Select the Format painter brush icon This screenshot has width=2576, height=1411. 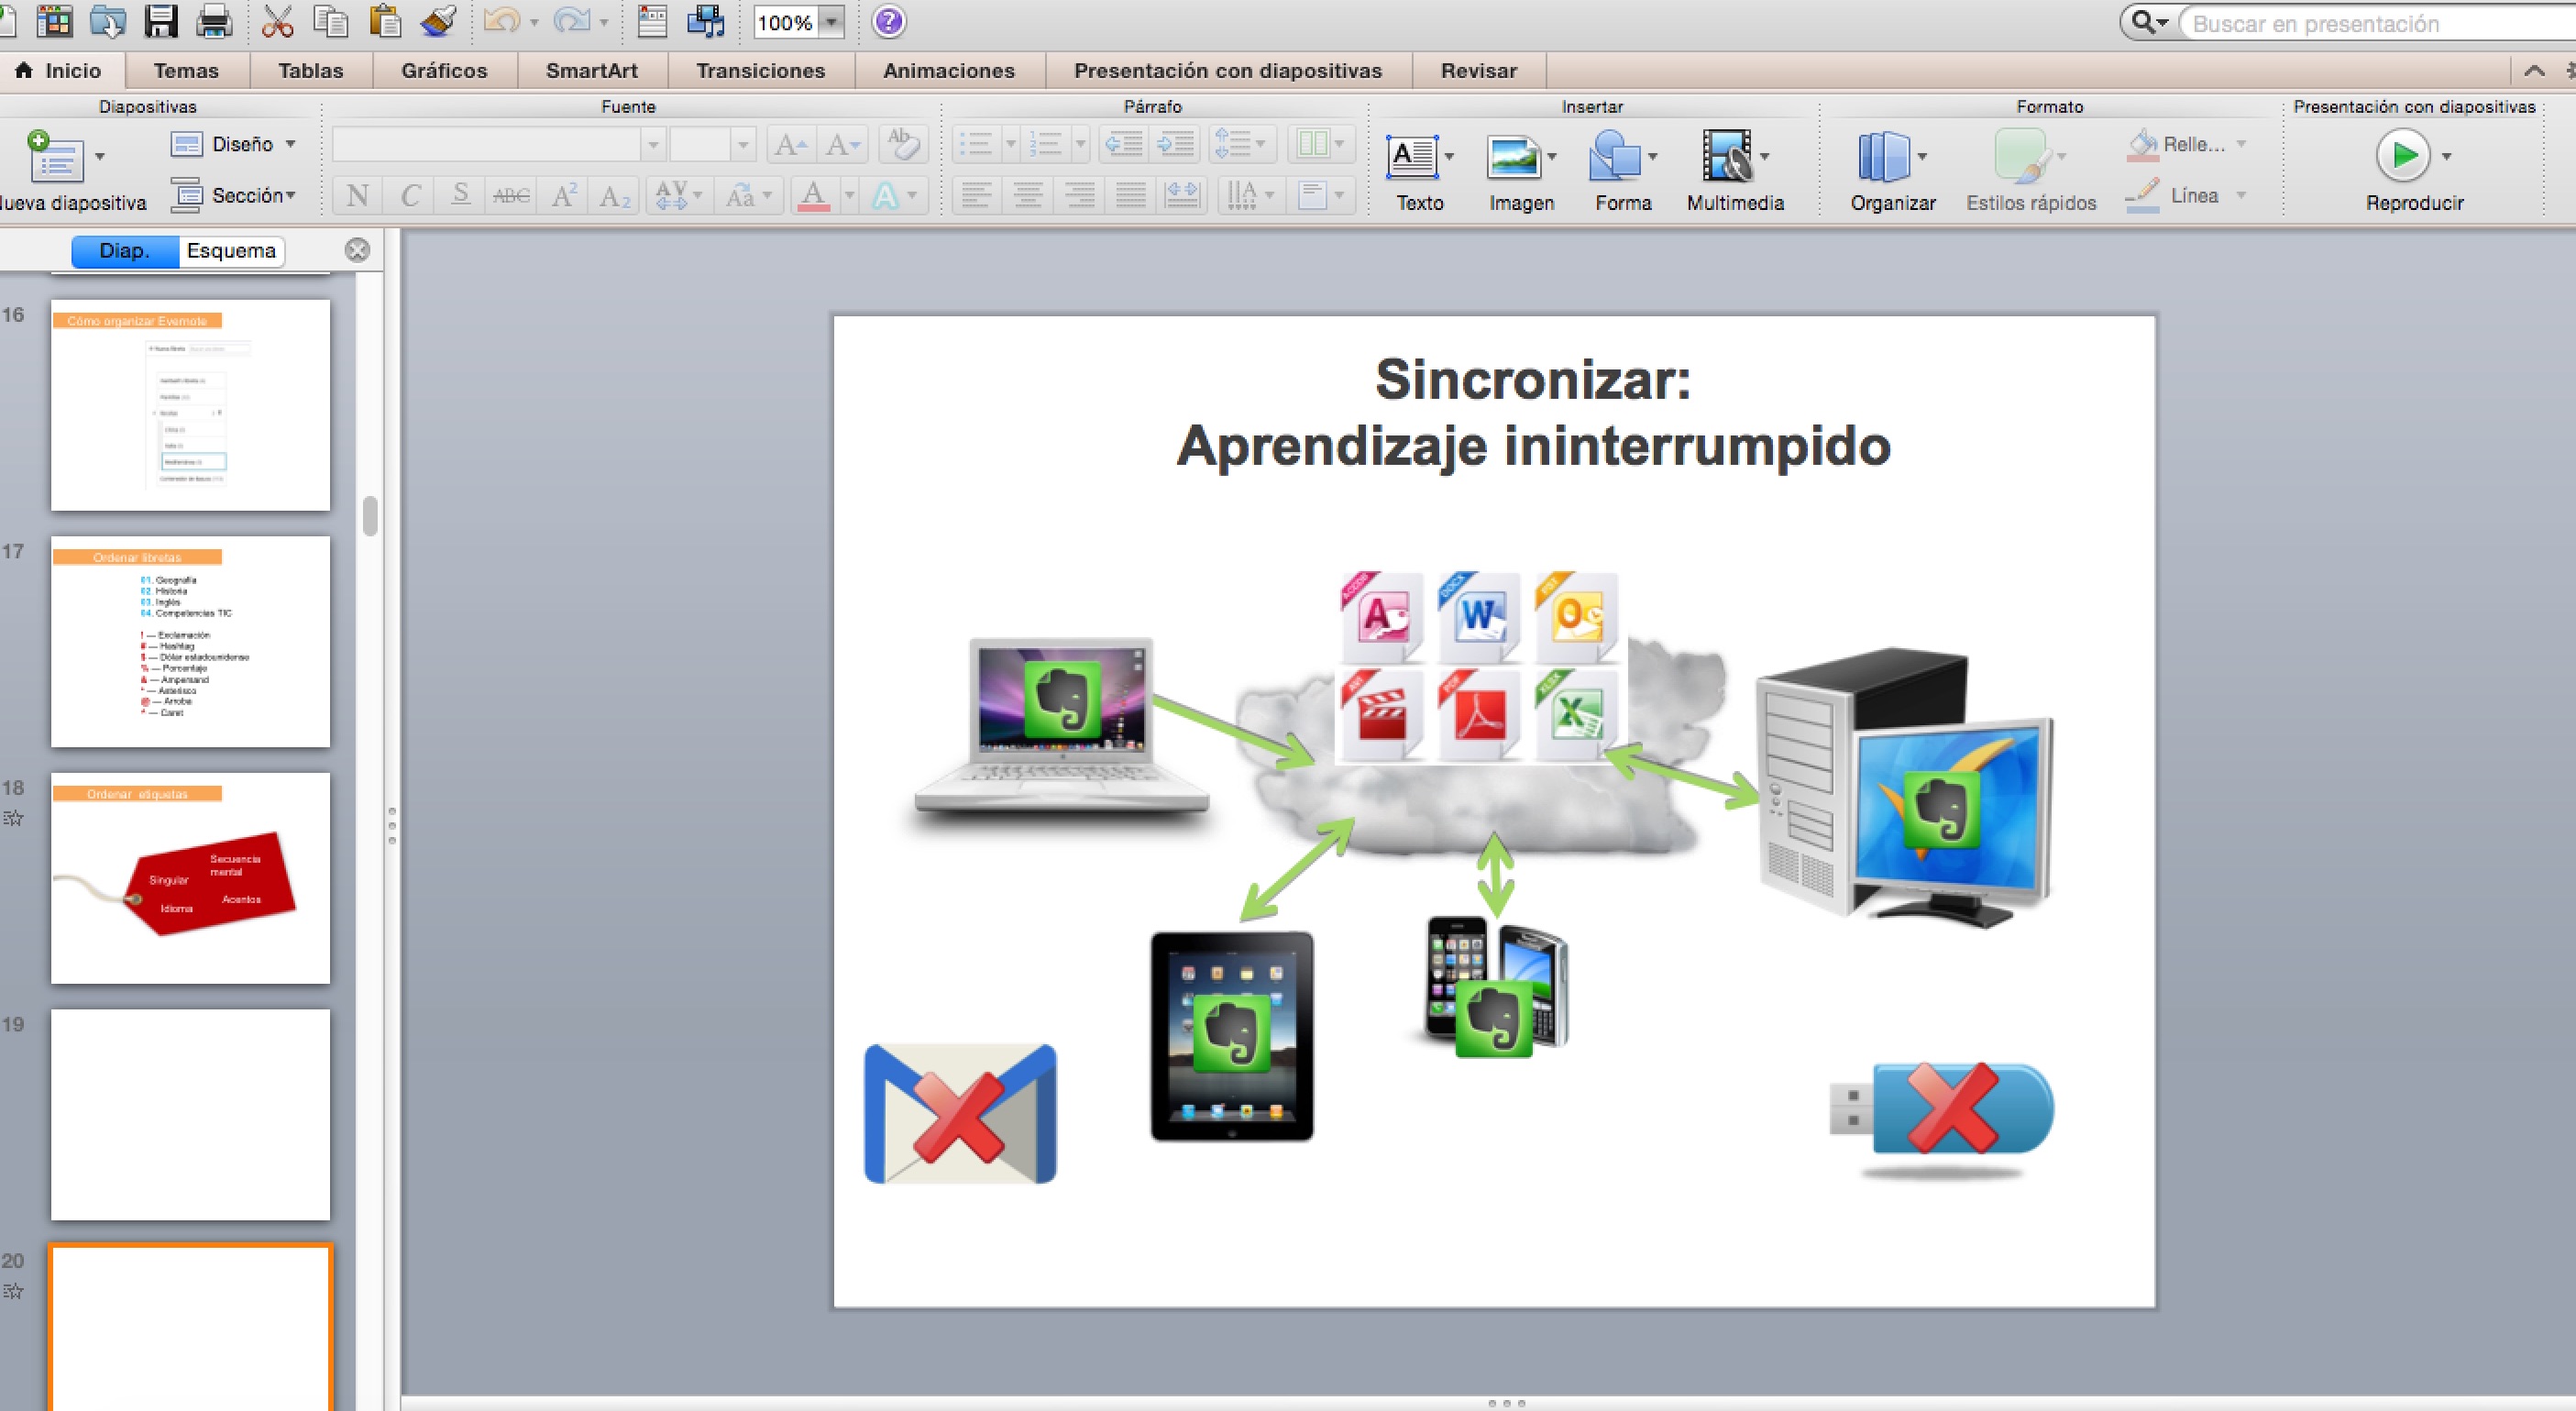tap(438, 21)
